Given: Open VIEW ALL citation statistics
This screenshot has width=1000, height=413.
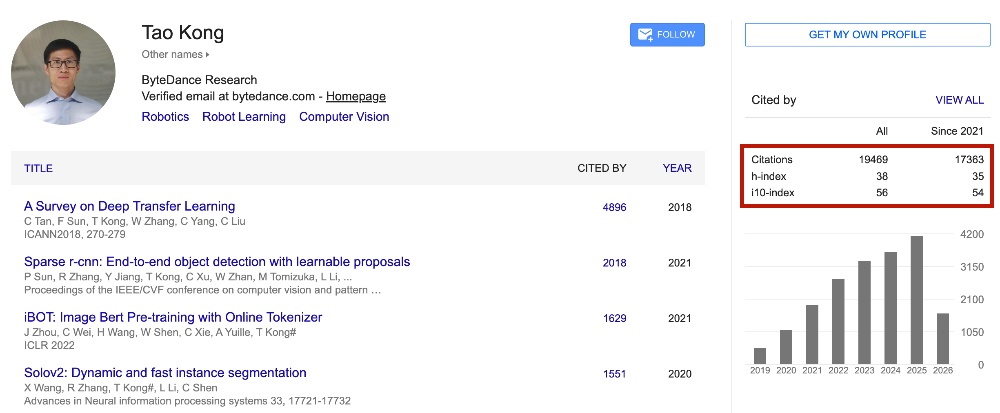Looking at the screenshot, I should [959, 100].
